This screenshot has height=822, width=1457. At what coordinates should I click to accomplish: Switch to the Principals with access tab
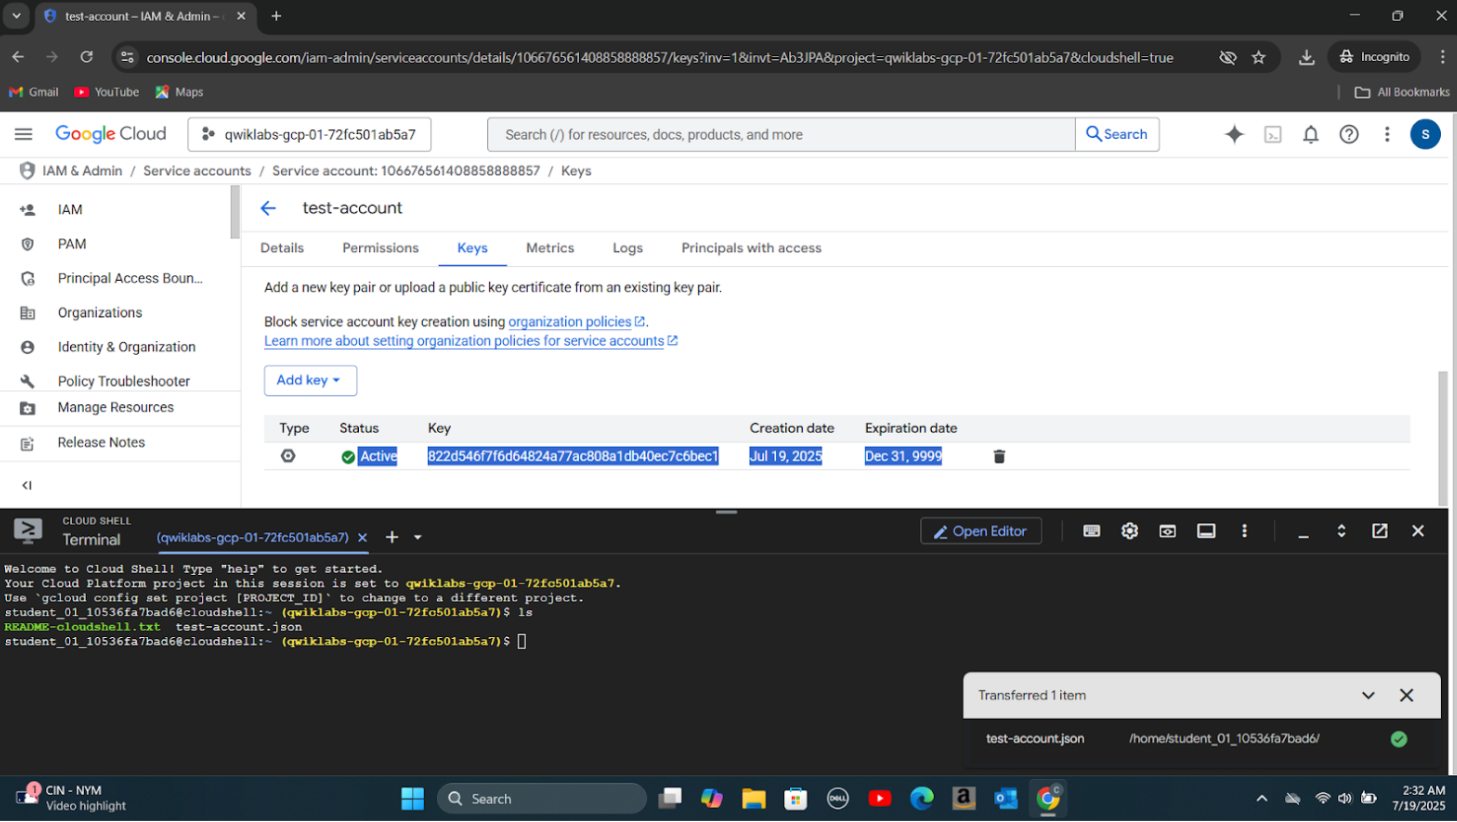point(751,248)
